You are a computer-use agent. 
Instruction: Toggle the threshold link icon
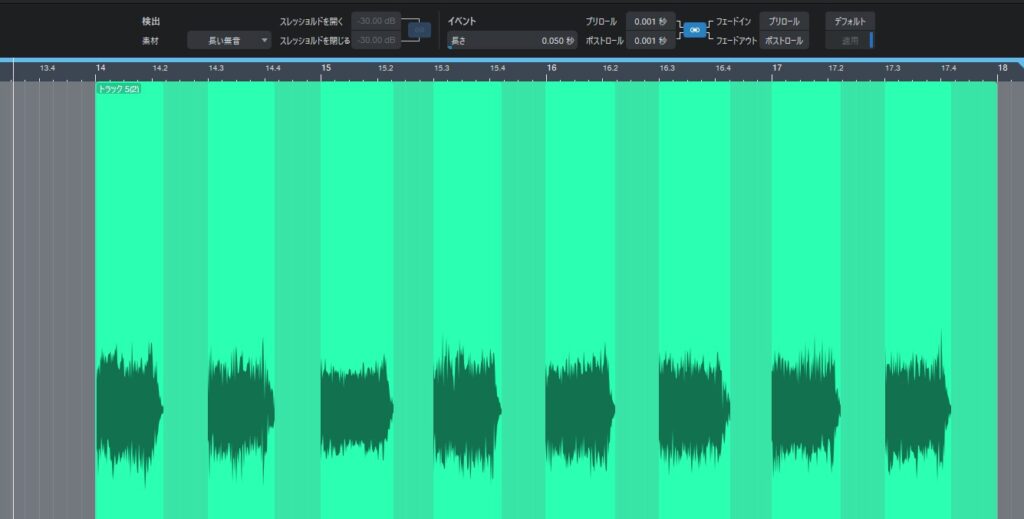pos(420,30)
